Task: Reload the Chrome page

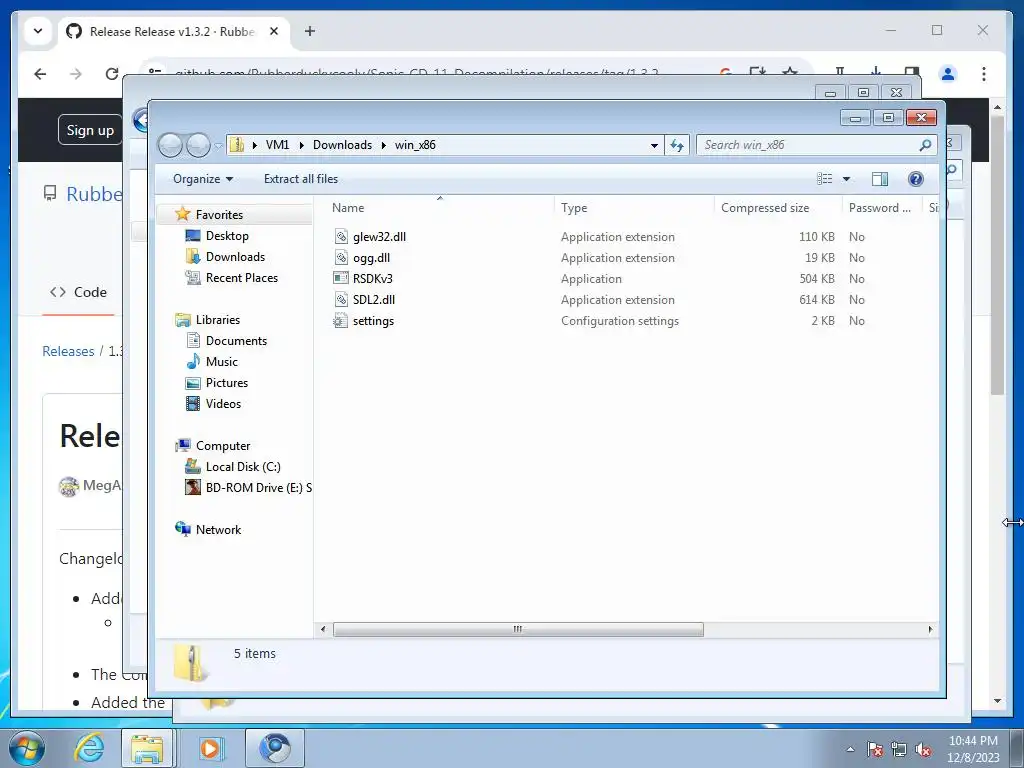Action: [x=112, y=74]
